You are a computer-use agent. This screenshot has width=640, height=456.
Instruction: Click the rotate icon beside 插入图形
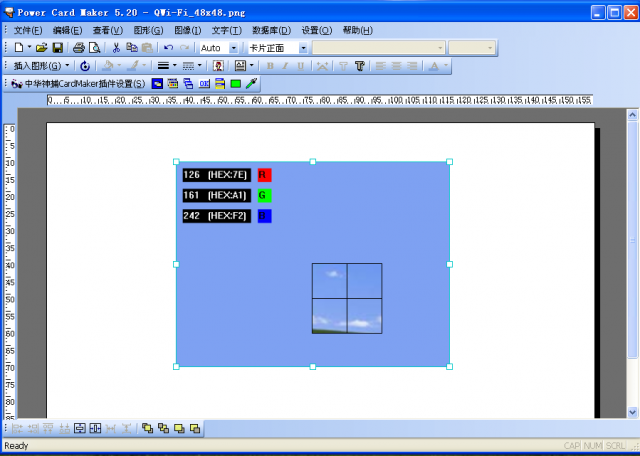click(84, 66)
